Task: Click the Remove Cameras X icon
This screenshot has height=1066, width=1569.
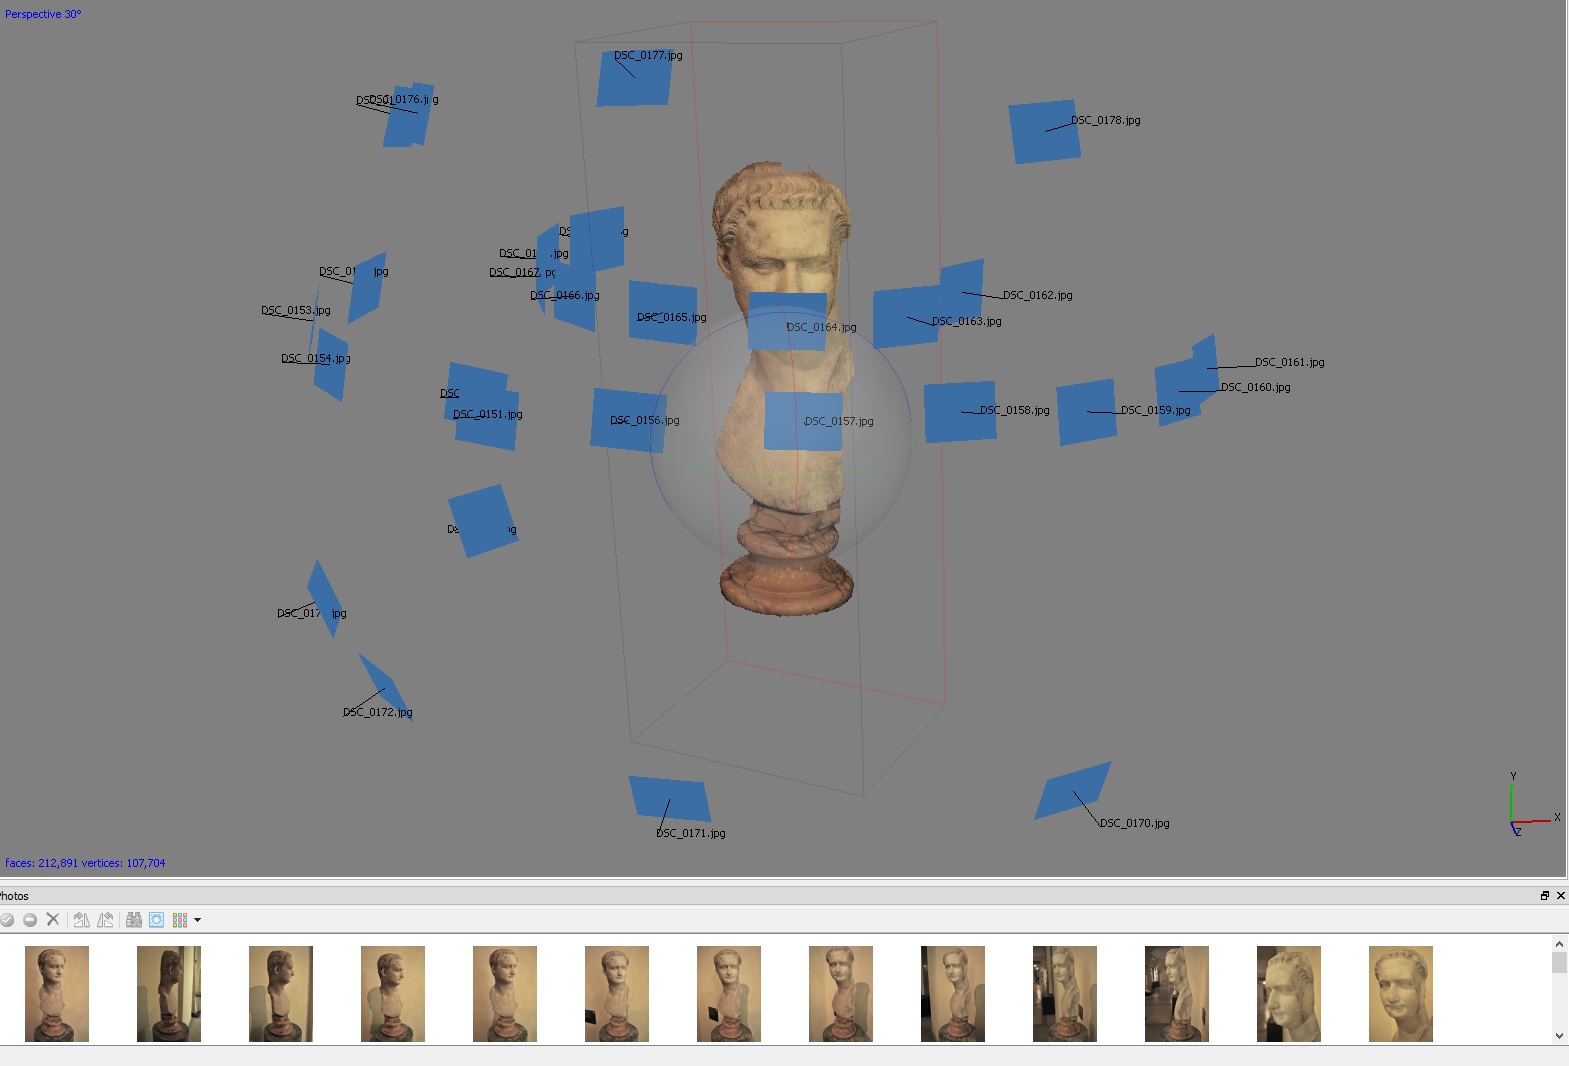Action: click(x=53, y=920)
